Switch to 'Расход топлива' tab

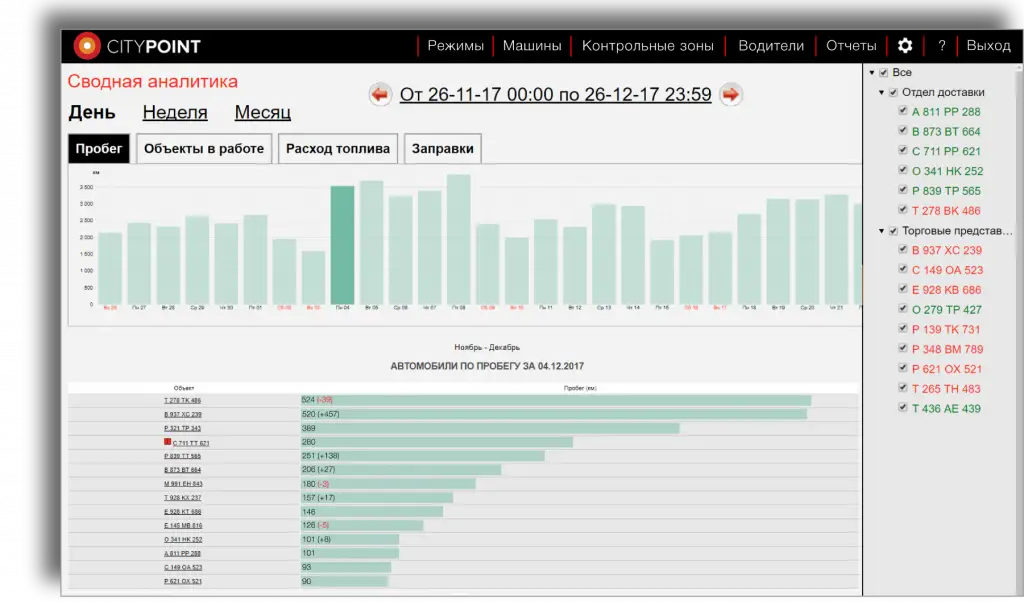pyautogui.click(x=338, y=149)
